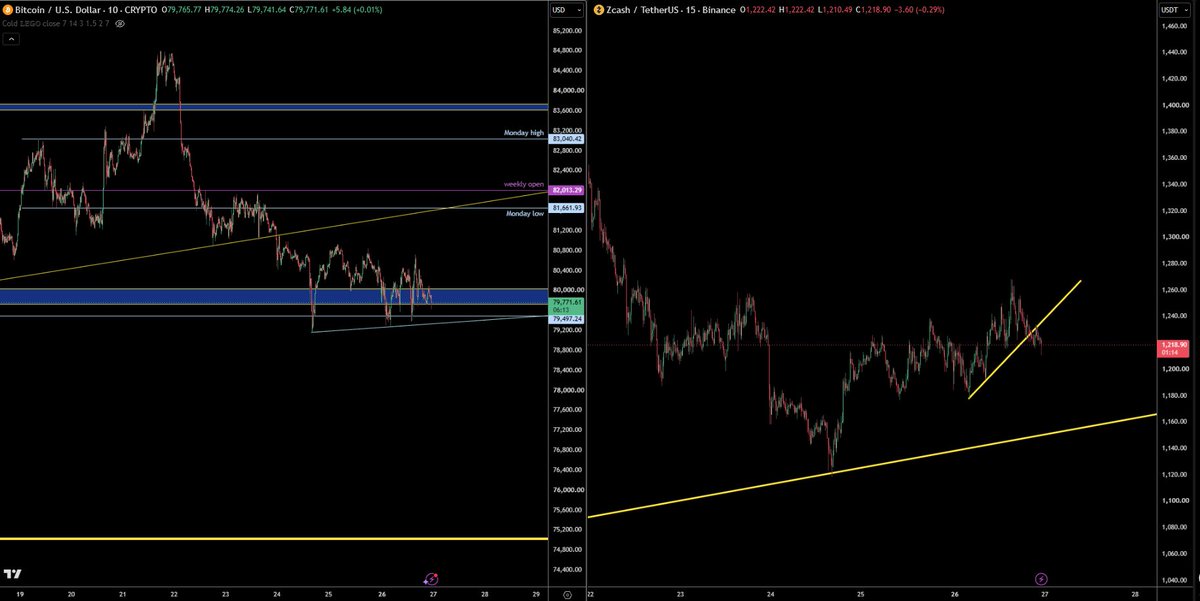Select the 79,497.24 price label
This screenshot has height=601, width=1200.
[x=565, y=319]
